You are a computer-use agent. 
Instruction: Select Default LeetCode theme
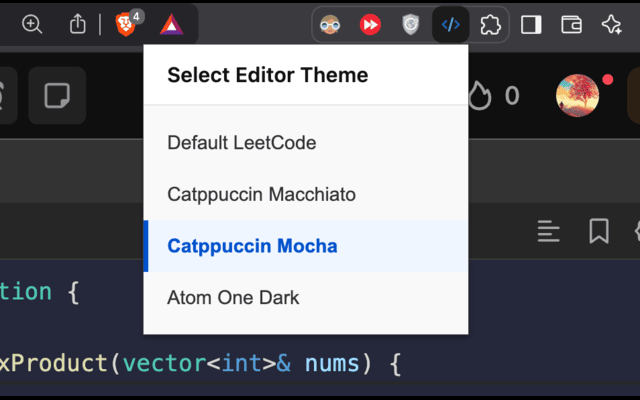click(x=306, y=143)
